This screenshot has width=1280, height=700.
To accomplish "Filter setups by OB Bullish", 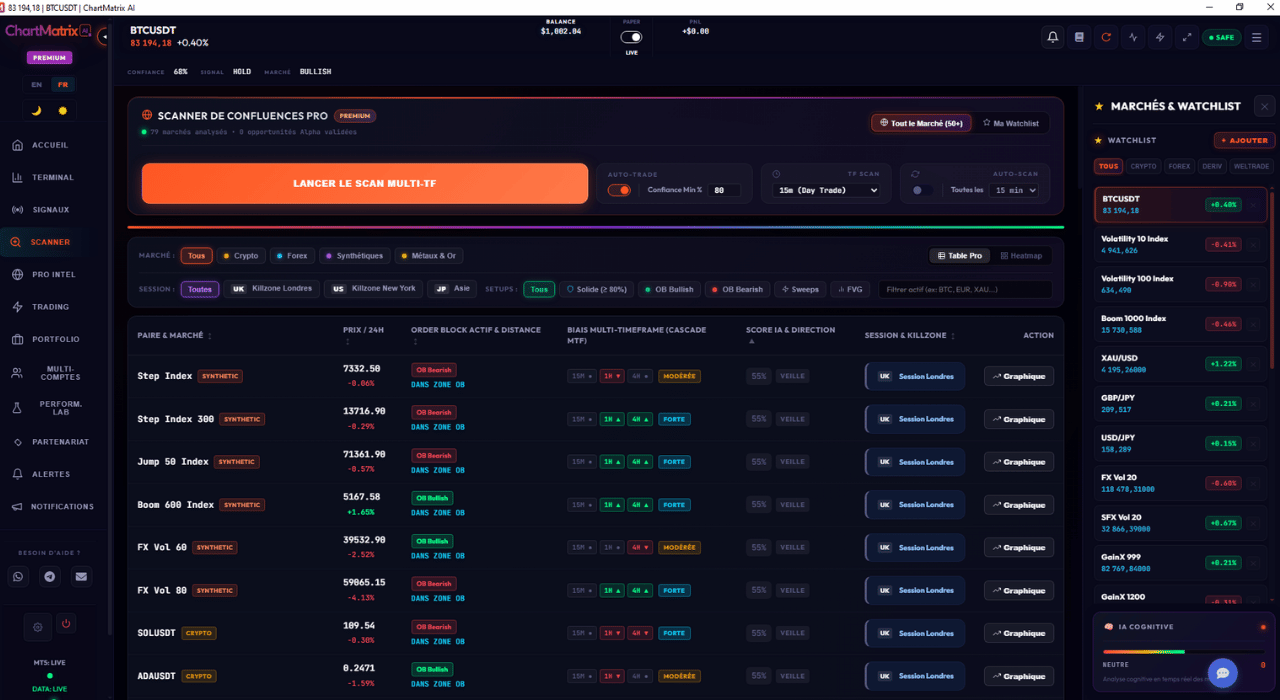I will pos(668,289).
